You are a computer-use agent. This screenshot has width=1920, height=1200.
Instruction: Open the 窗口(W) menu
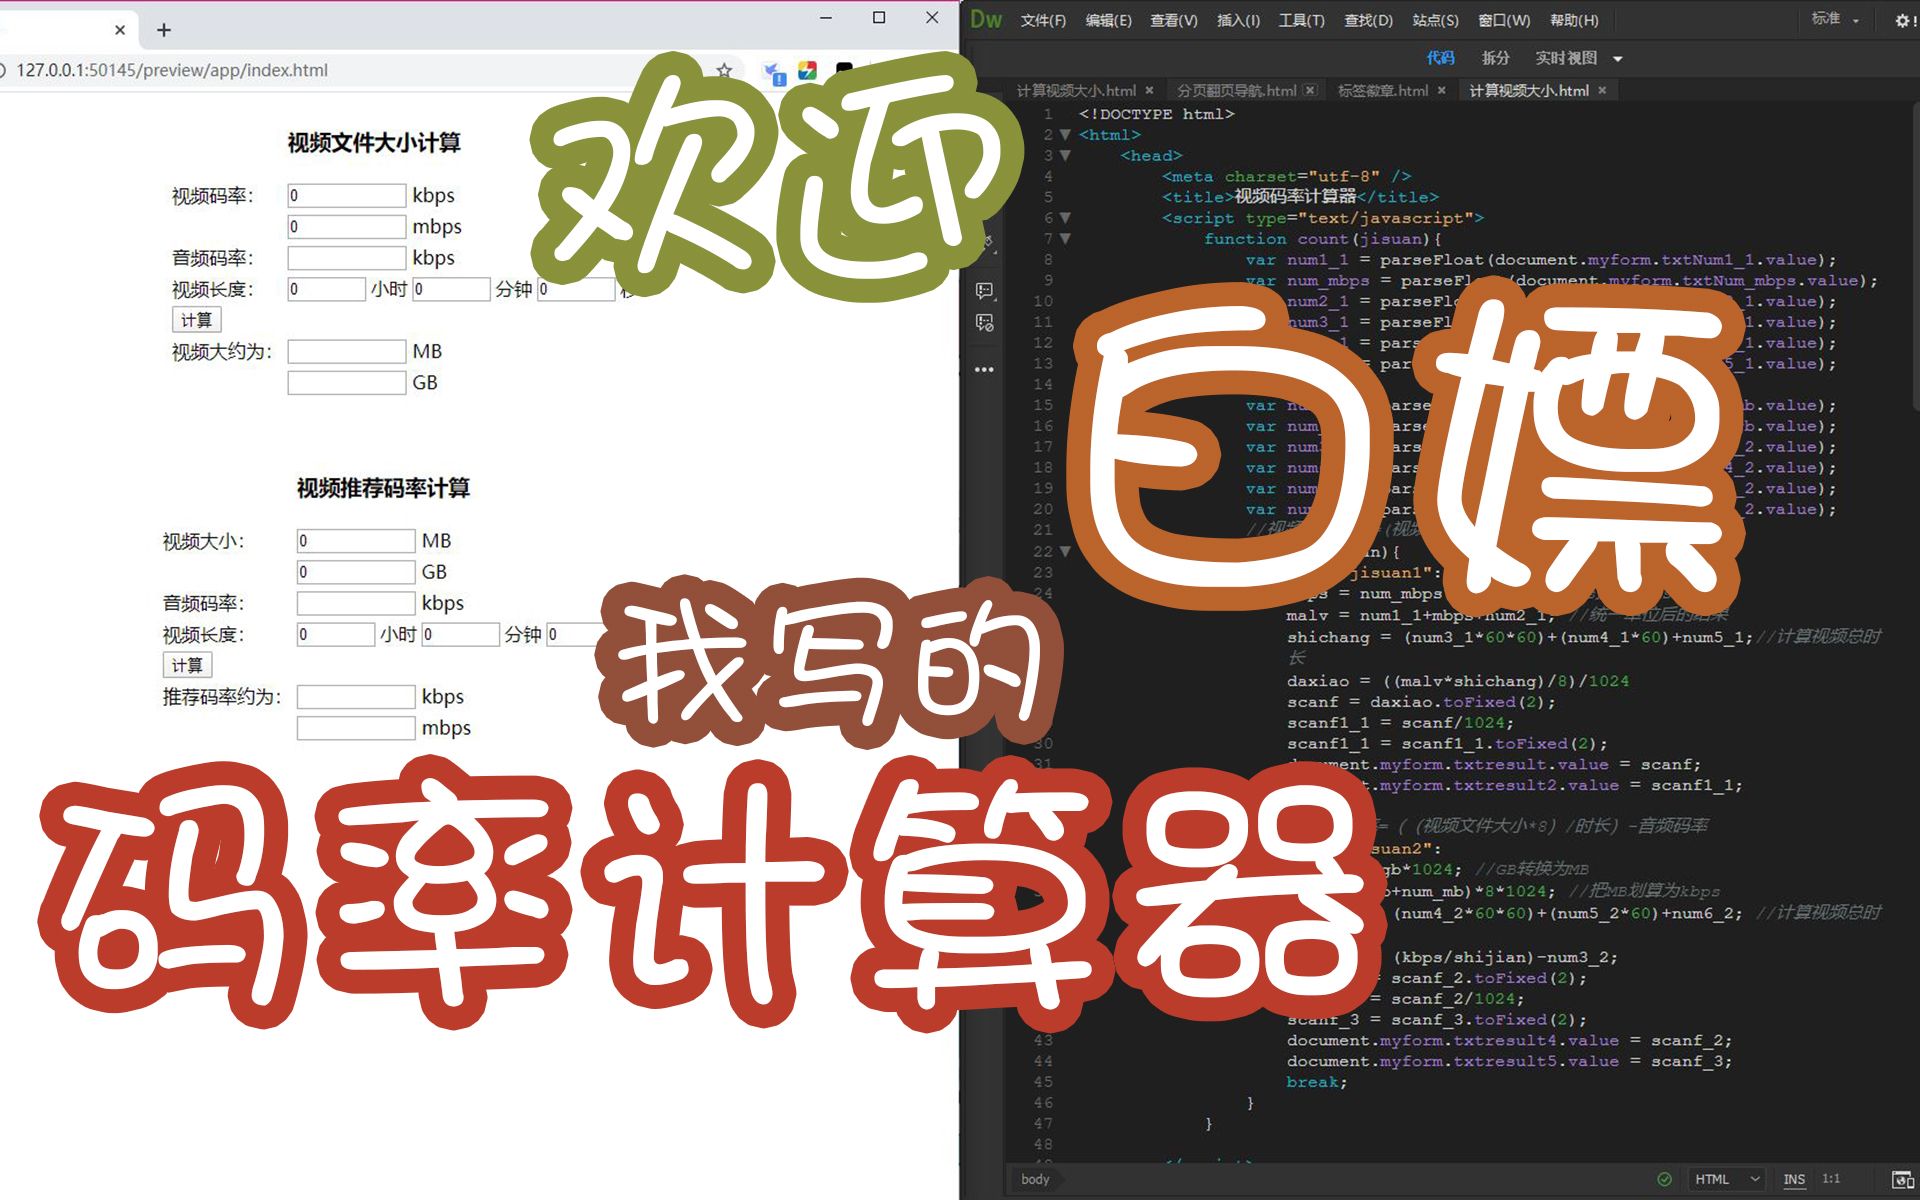[1504, 20]
